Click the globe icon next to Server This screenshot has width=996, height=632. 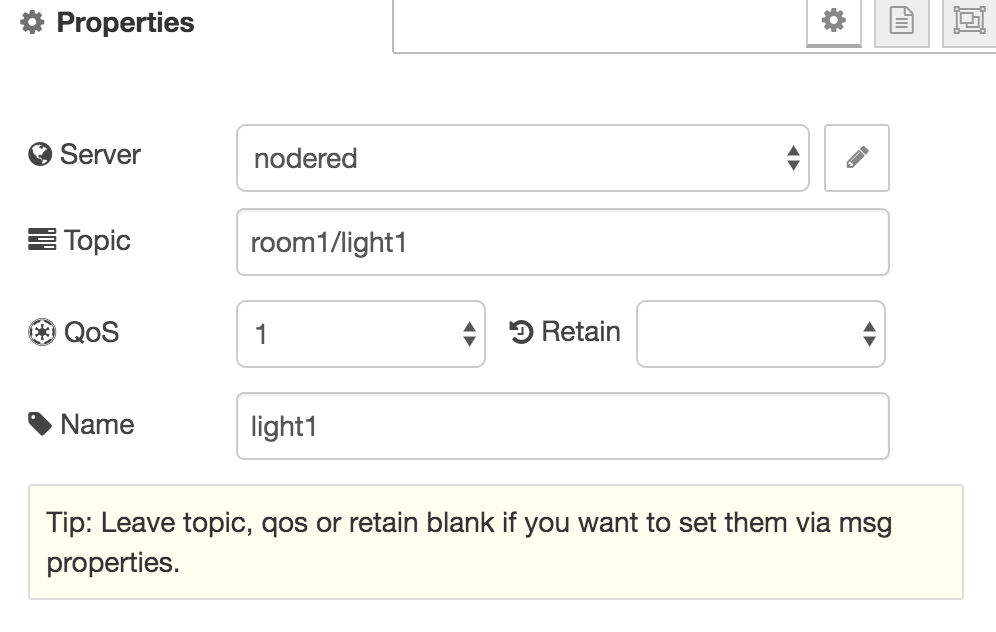(x=39, y=153)
